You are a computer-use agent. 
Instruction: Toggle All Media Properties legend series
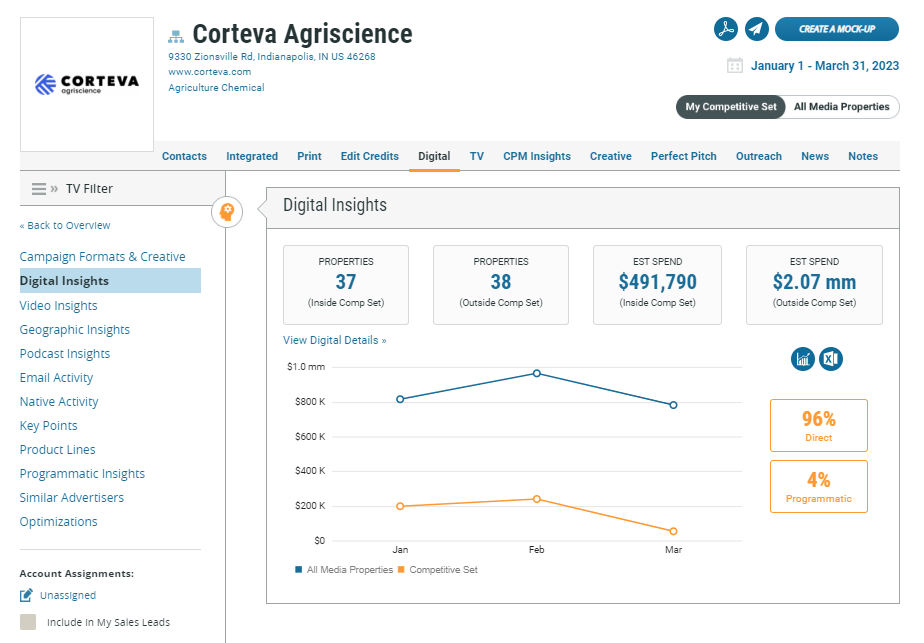click(x=344, y=570)
